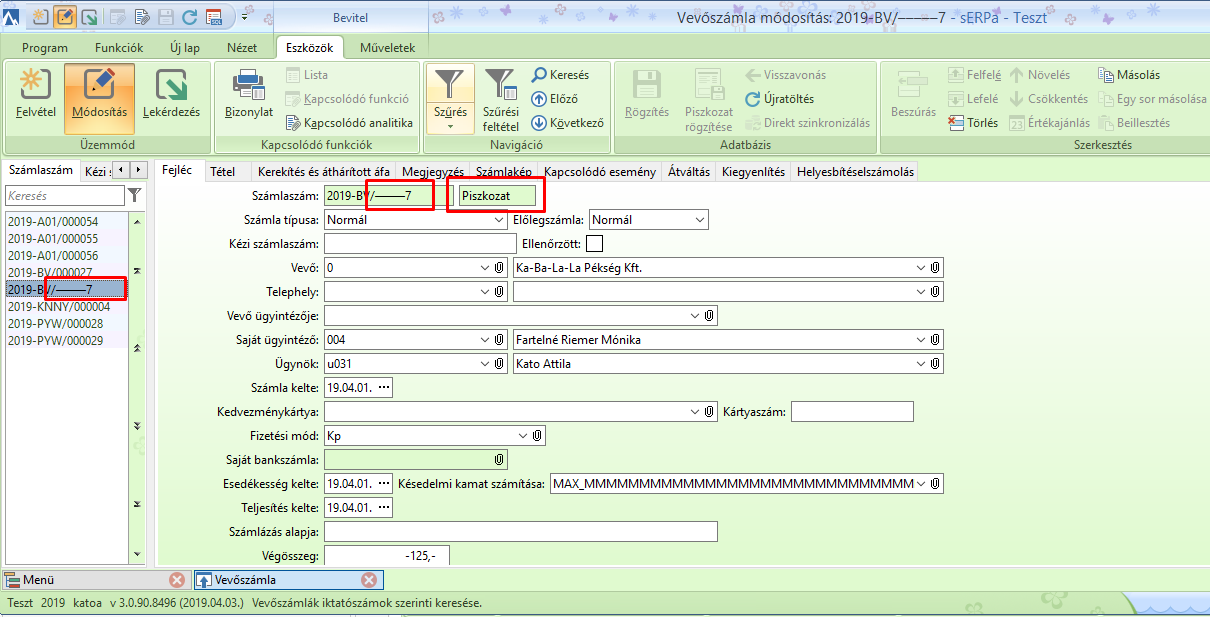Click document attachment icon in quick access toolbar

click(x=141, y=17)
